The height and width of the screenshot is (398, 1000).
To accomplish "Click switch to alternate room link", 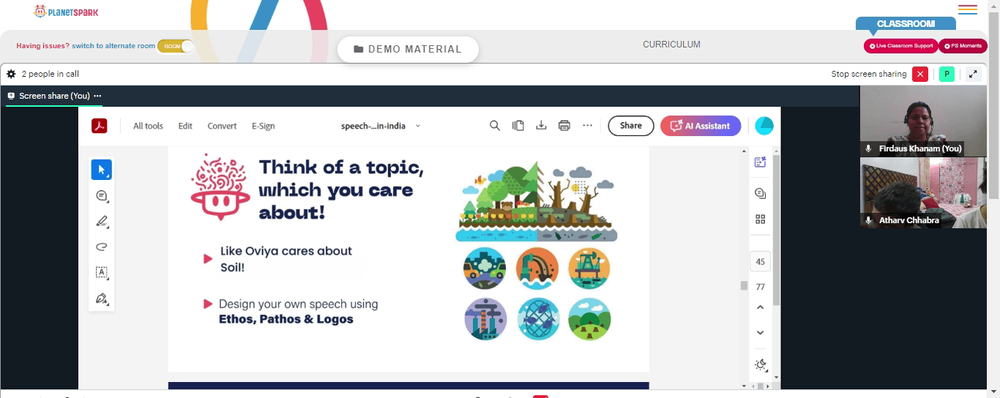I will pyautogui.click(x=114, y=46).
